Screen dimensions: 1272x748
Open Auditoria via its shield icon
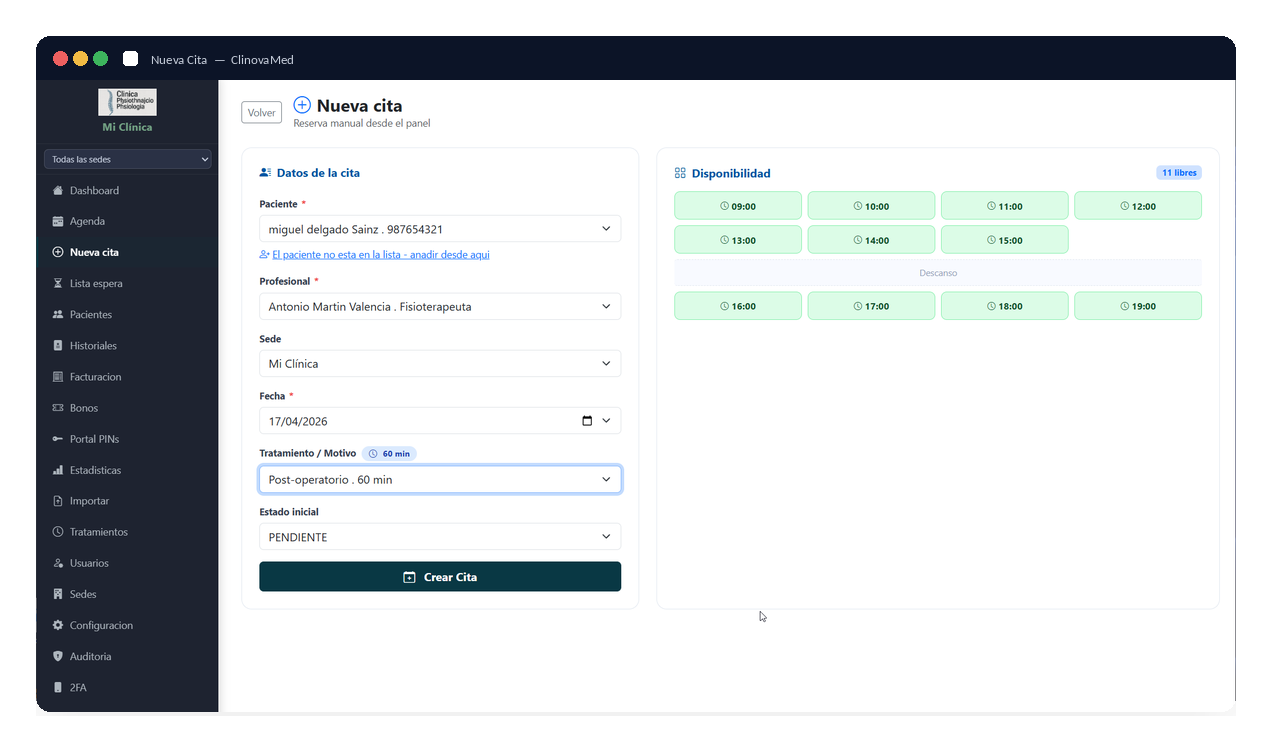point(57,656)
